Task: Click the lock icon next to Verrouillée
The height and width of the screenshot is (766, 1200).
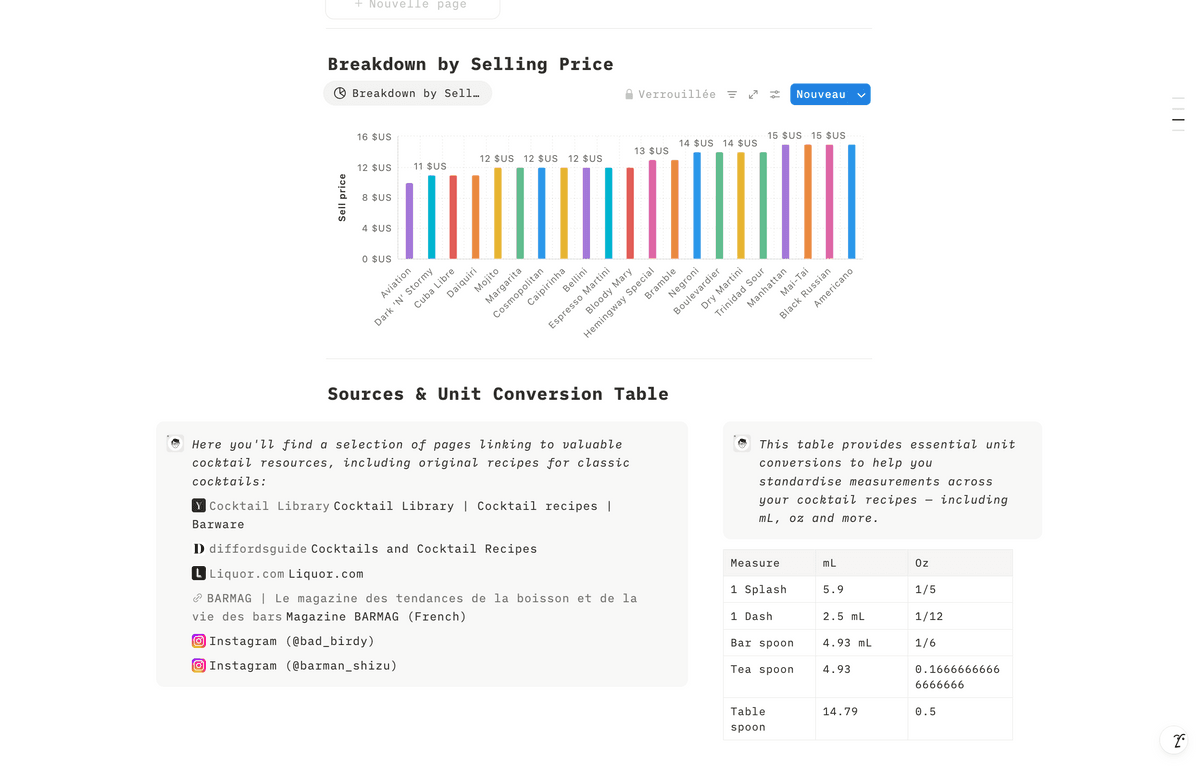Action: [629, 94]
